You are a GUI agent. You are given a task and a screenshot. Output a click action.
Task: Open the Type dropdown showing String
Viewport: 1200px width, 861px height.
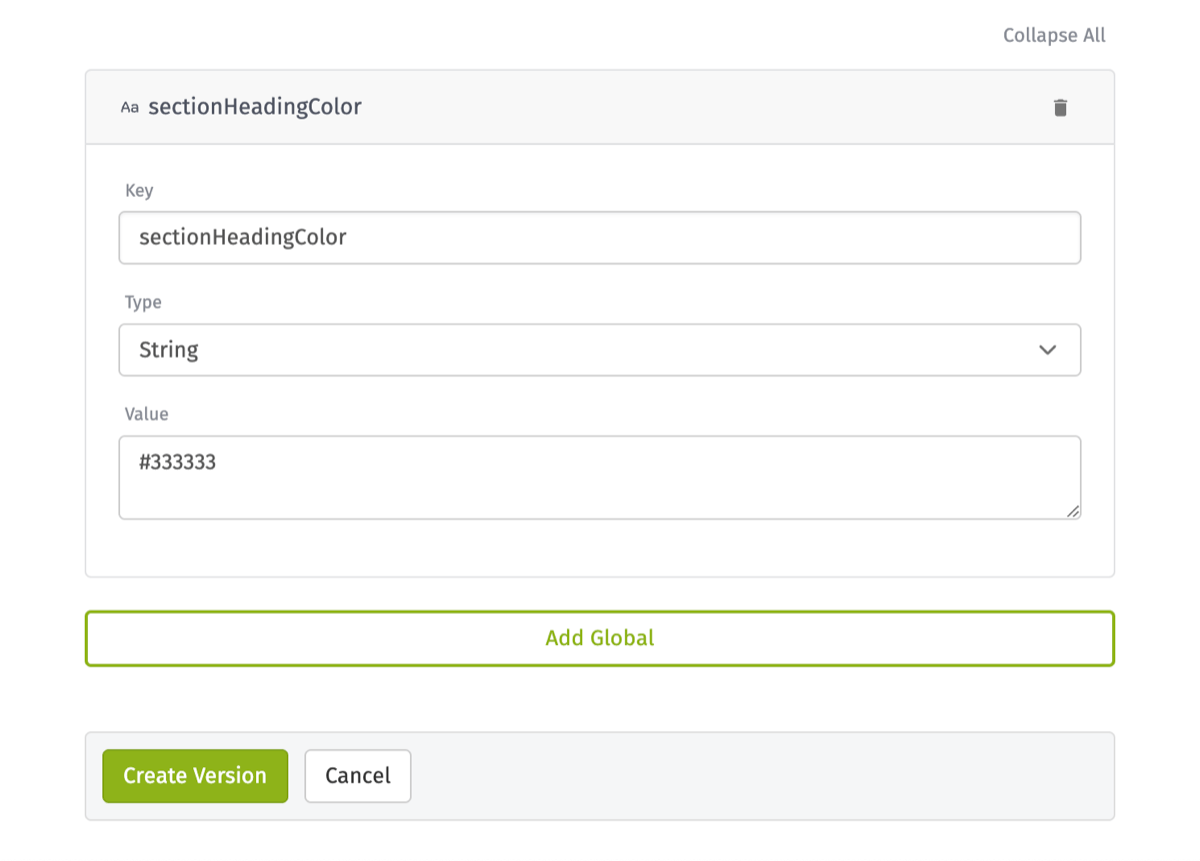(600, 350)
